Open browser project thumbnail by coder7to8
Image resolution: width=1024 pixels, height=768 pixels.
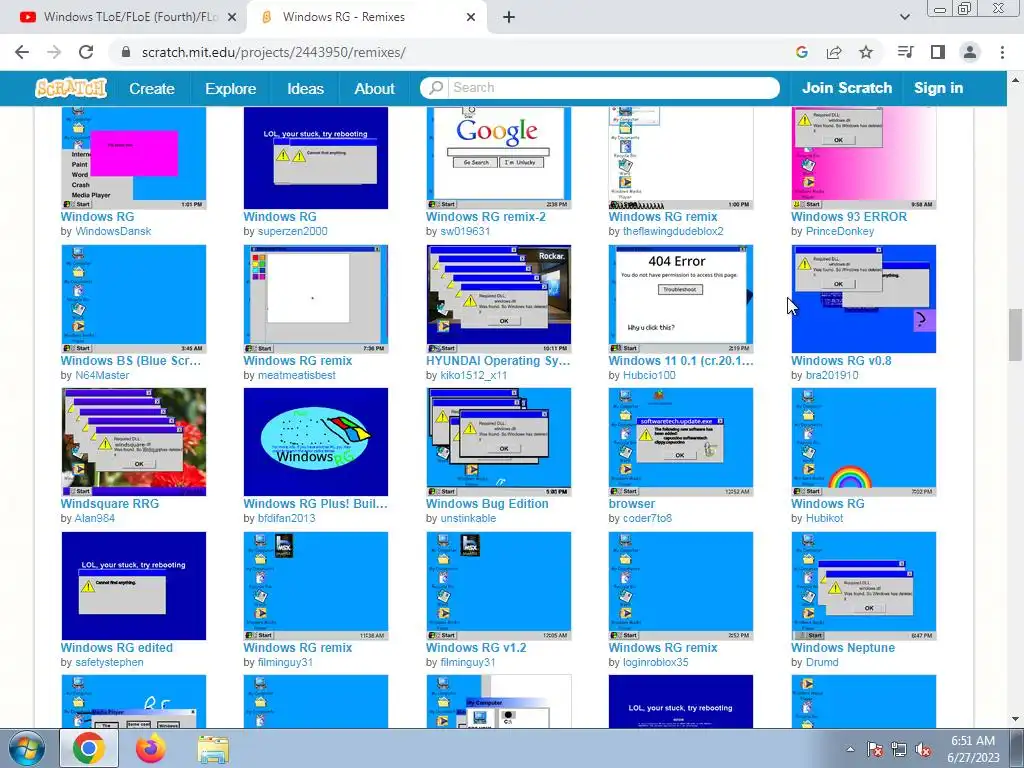coord(681,442)
